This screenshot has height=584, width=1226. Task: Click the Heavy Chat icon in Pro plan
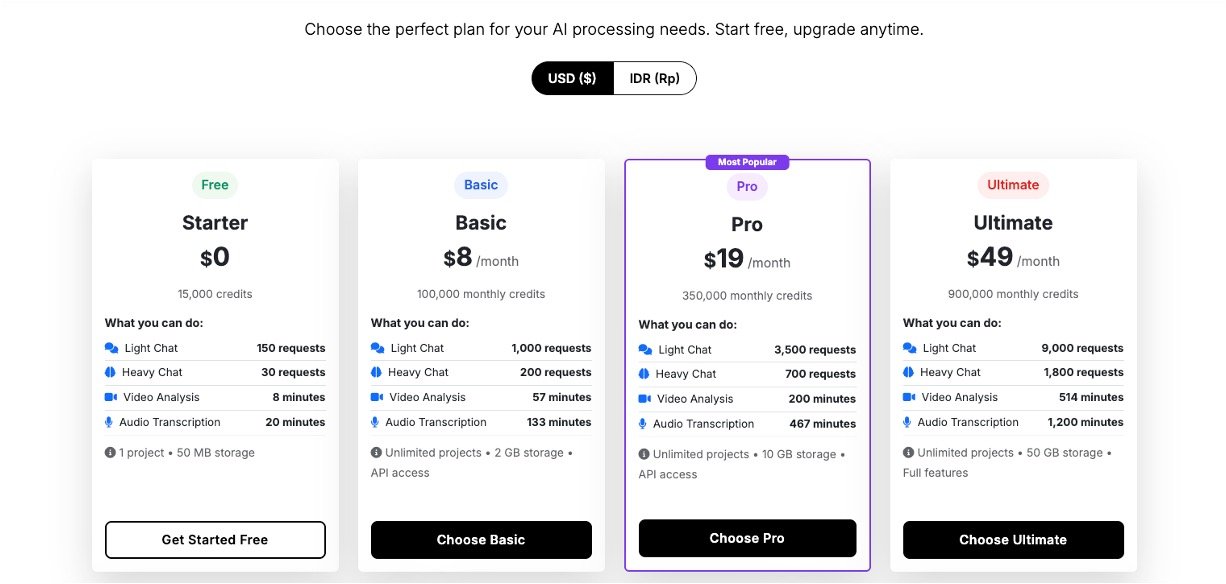[x=645, y=374]
